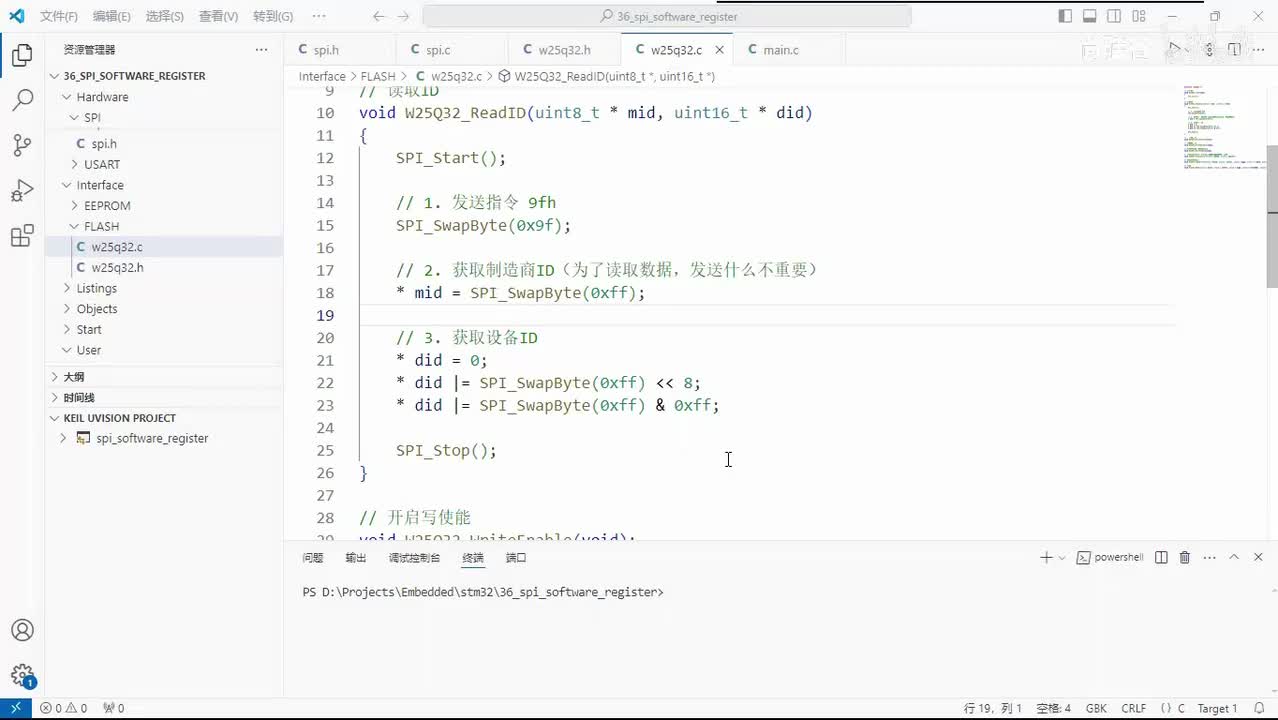Switch to the 问题 problems tab
Screen dimensions: 1278x720
[x=313, y=557]
